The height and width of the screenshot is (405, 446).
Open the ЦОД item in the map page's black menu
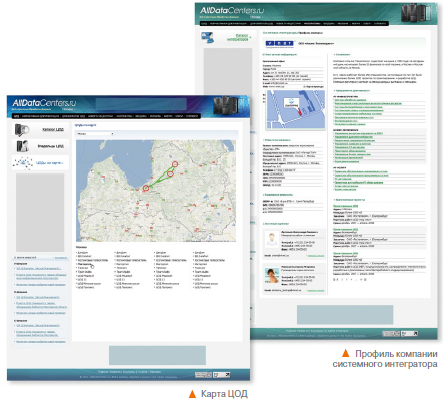click(16, 116)
